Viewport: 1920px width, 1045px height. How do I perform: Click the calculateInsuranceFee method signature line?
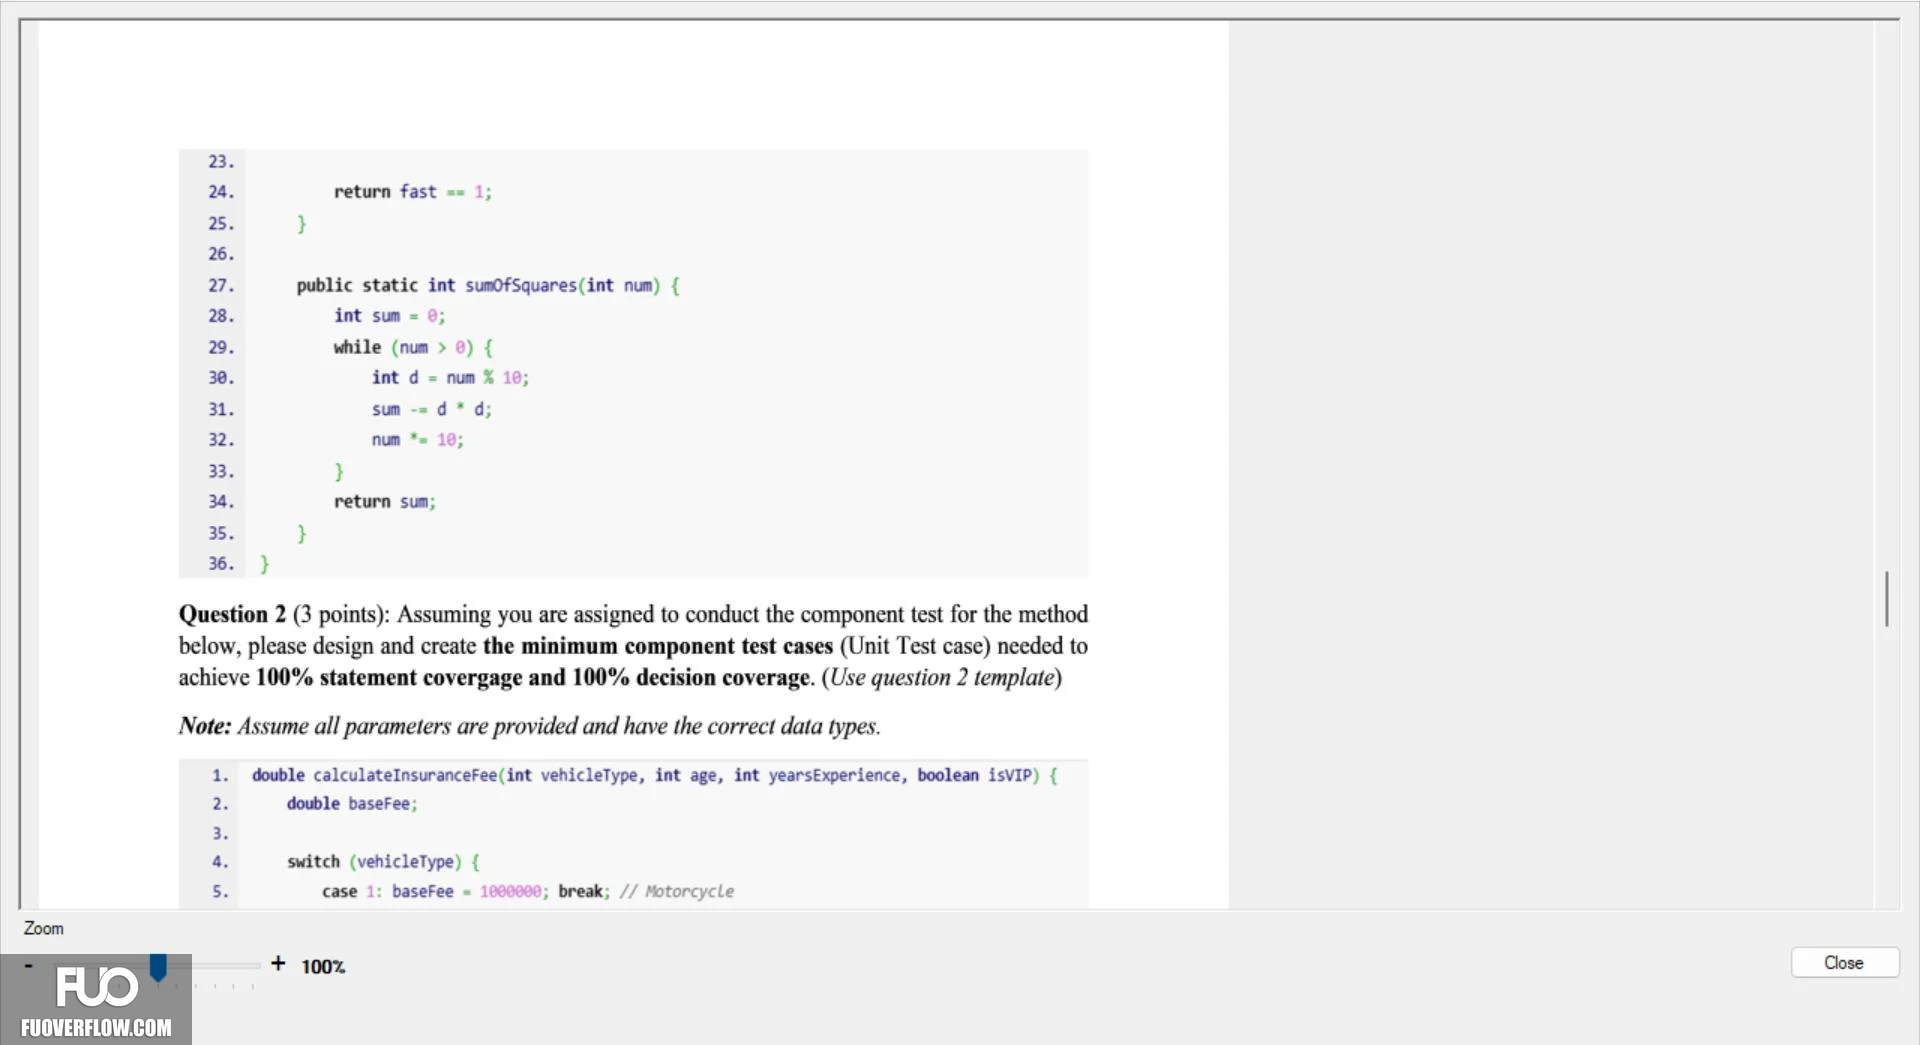[655, 775]
